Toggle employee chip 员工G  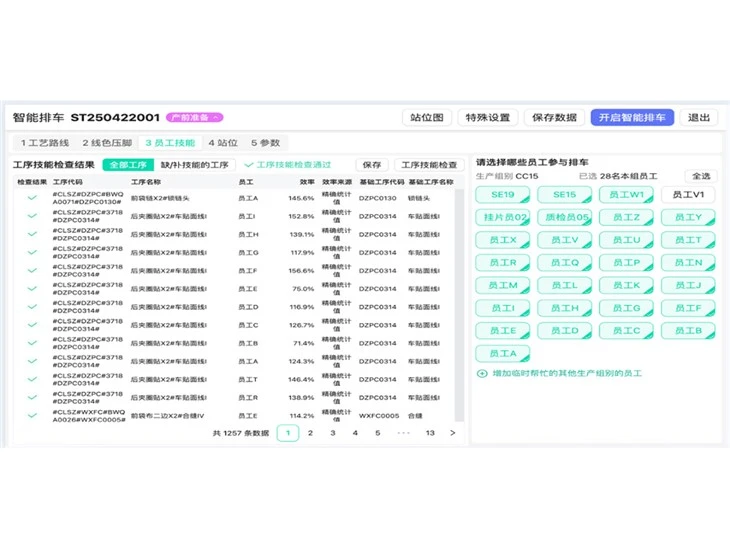click(626, 308)
